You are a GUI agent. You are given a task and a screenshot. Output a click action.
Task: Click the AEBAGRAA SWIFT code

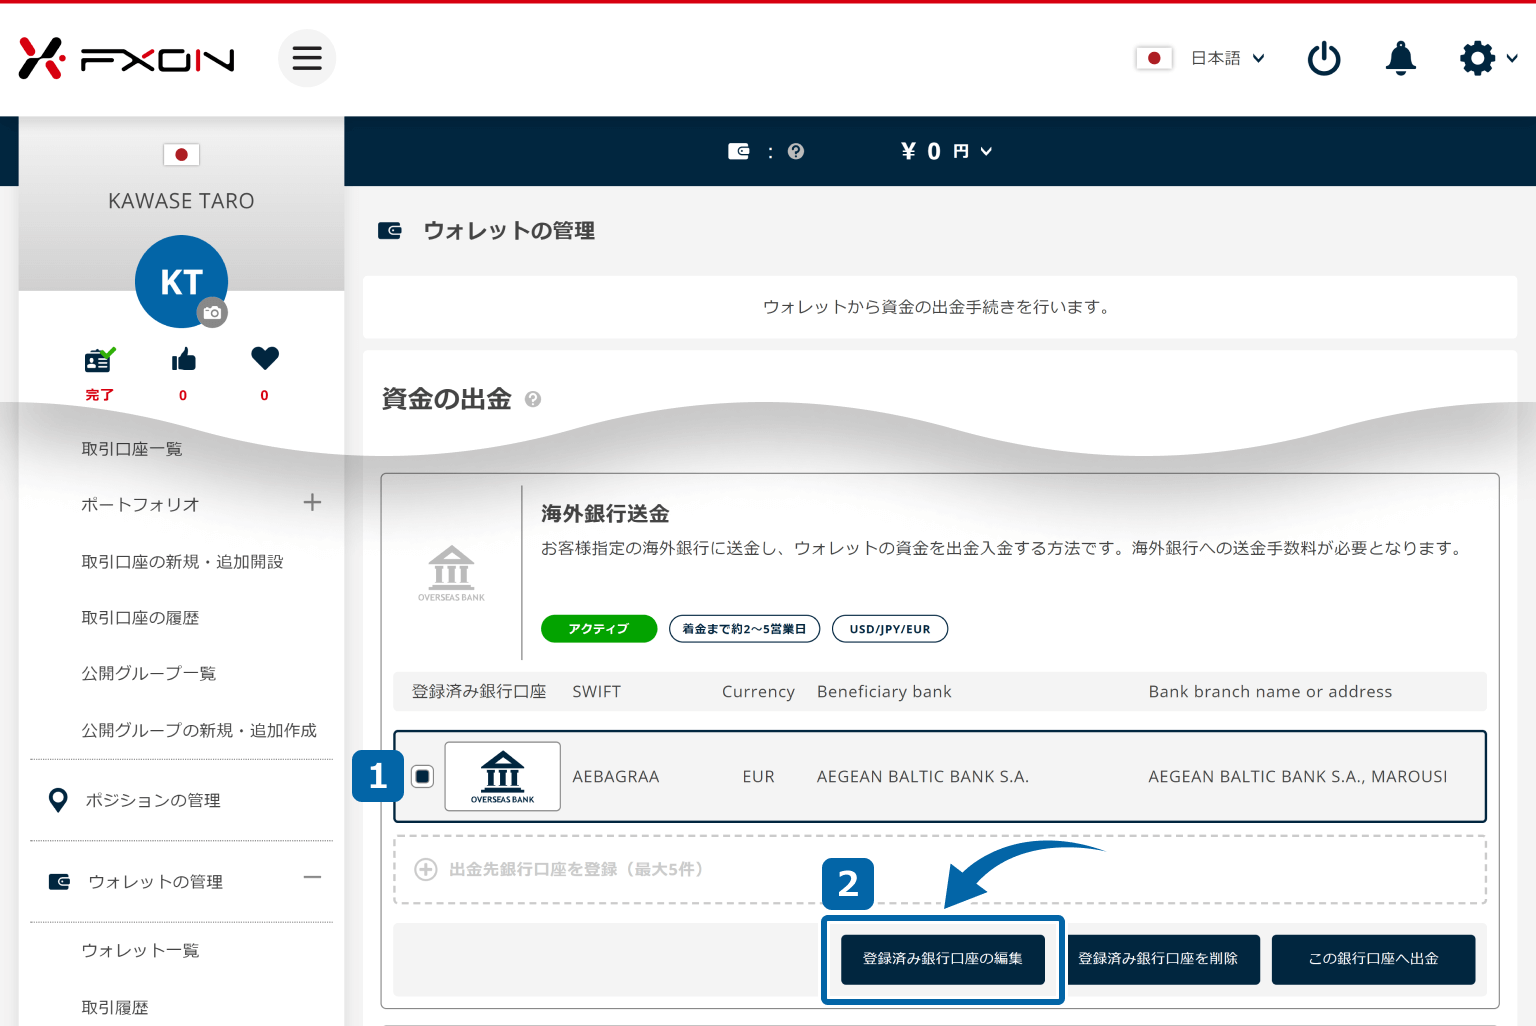click(x=616, y=777)
